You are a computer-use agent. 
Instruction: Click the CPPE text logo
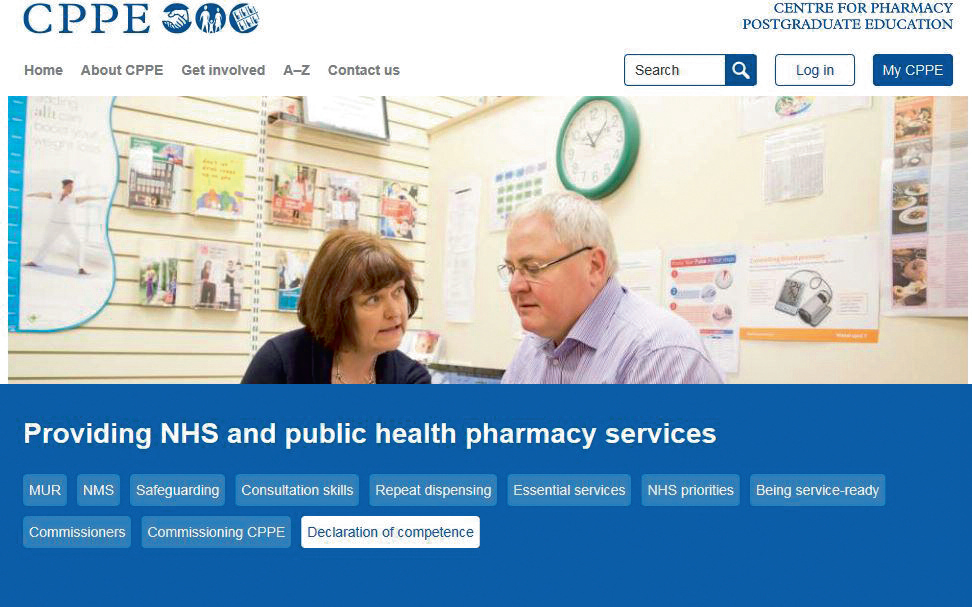tap(87, 19)
